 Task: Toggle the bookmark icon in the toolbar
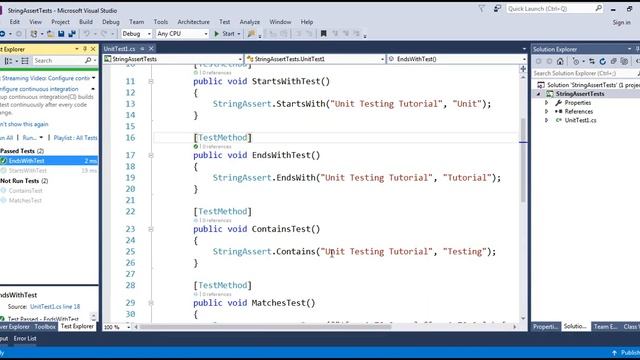[323, 34]
